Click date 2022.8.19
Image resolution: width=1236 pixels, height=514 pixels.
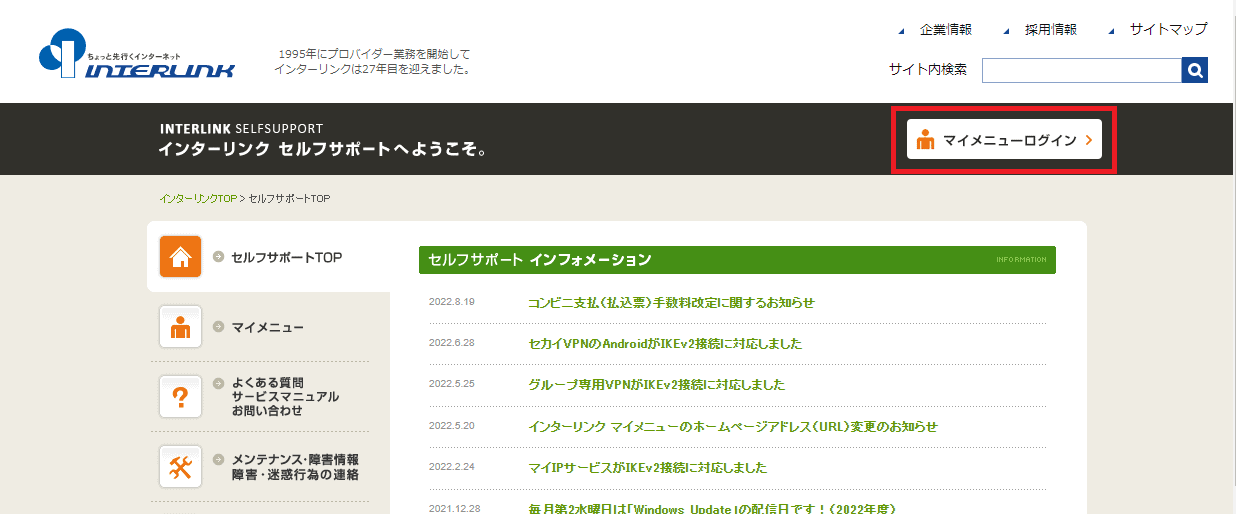click(x=451, y=303)
